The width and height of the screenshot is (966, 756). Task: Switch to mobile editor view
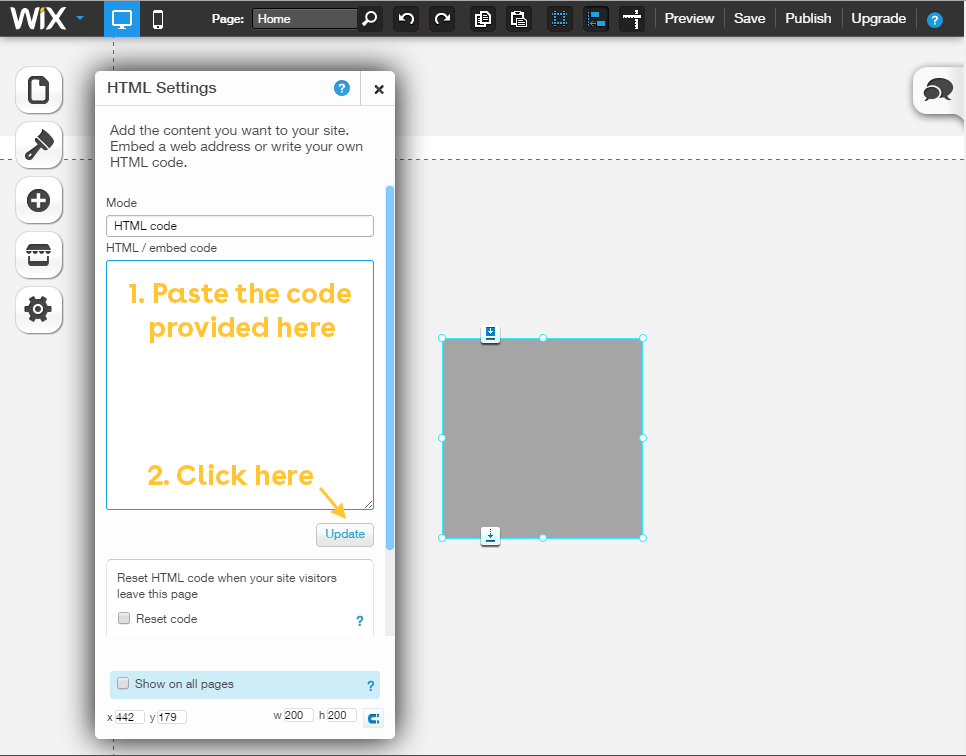158,19
